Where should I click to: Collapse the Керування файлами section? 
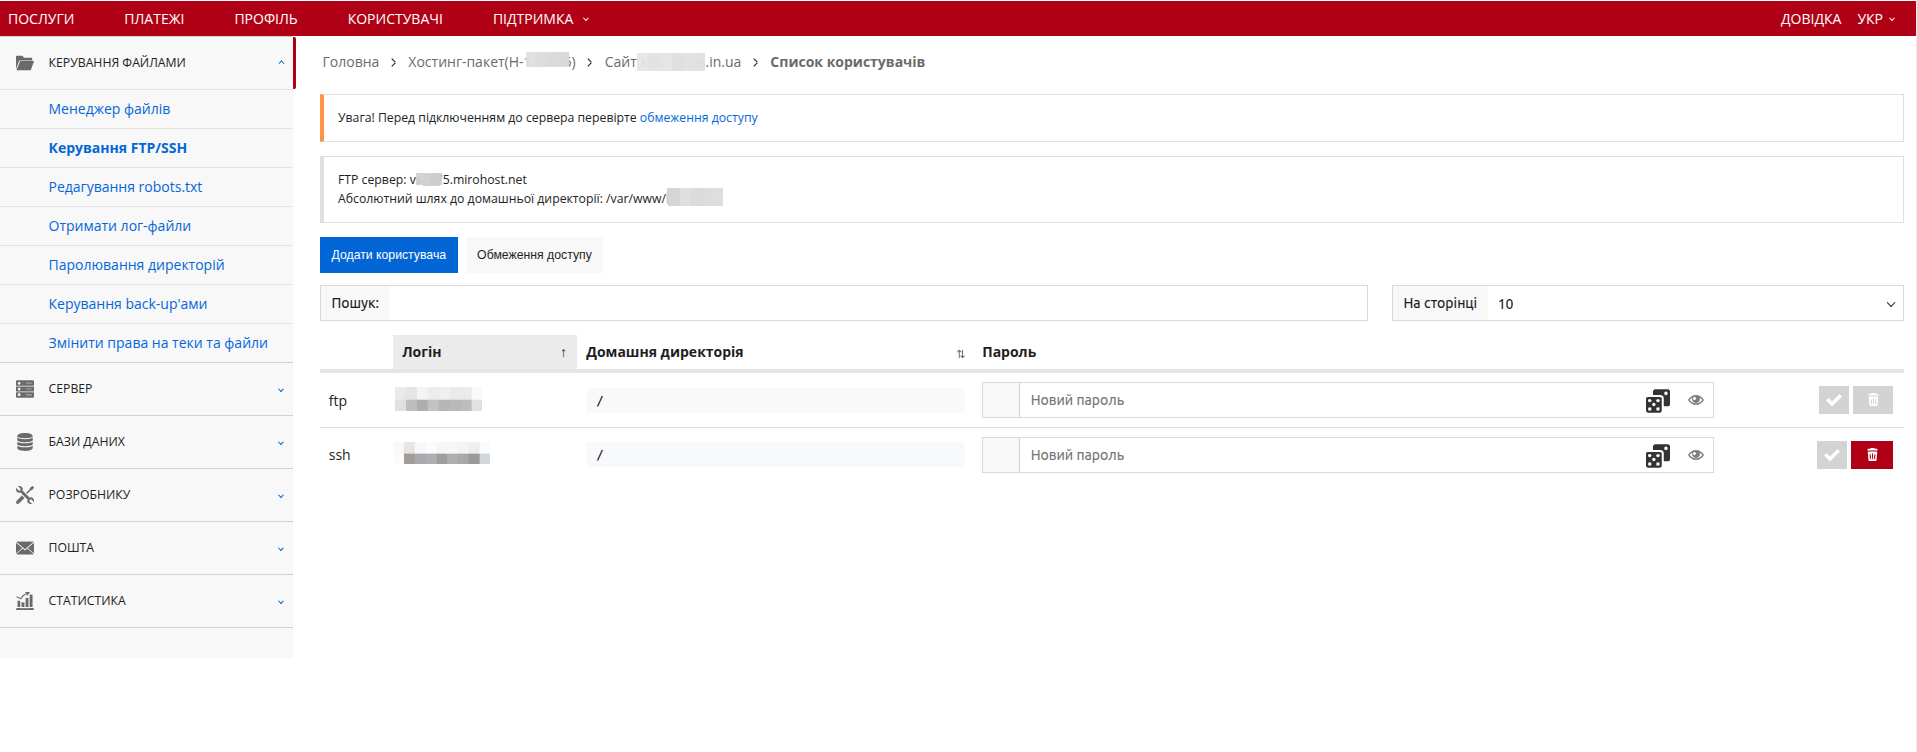(281, 62)
